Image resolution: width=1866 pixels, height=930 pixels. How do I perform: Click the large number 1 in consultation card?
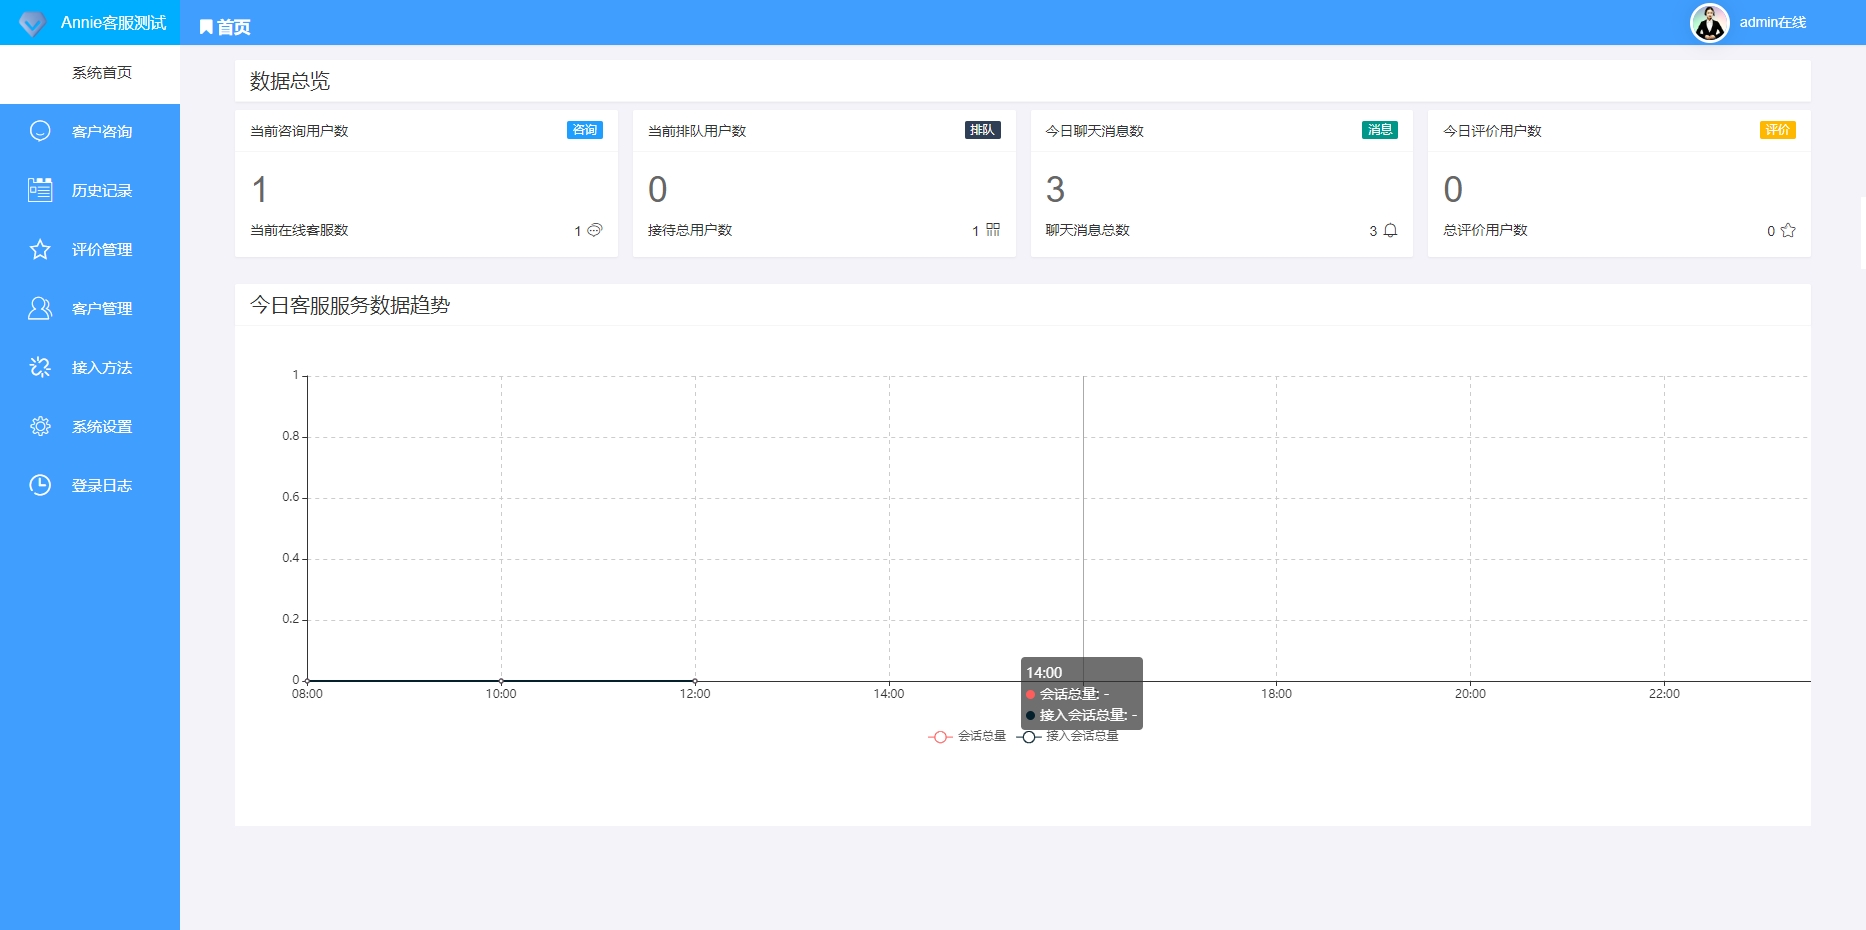[x=259, y=189]
